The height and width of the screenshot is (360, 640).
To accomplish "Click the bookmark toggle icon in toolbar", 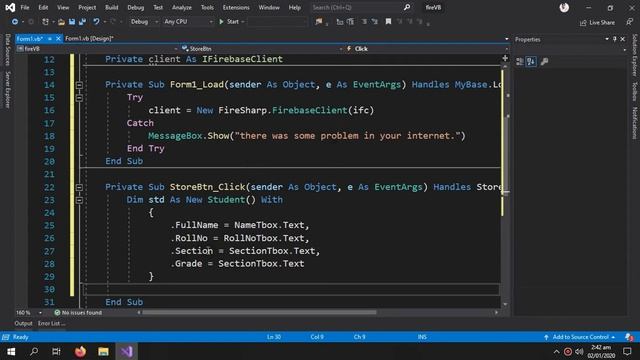I will click(388, 22).
